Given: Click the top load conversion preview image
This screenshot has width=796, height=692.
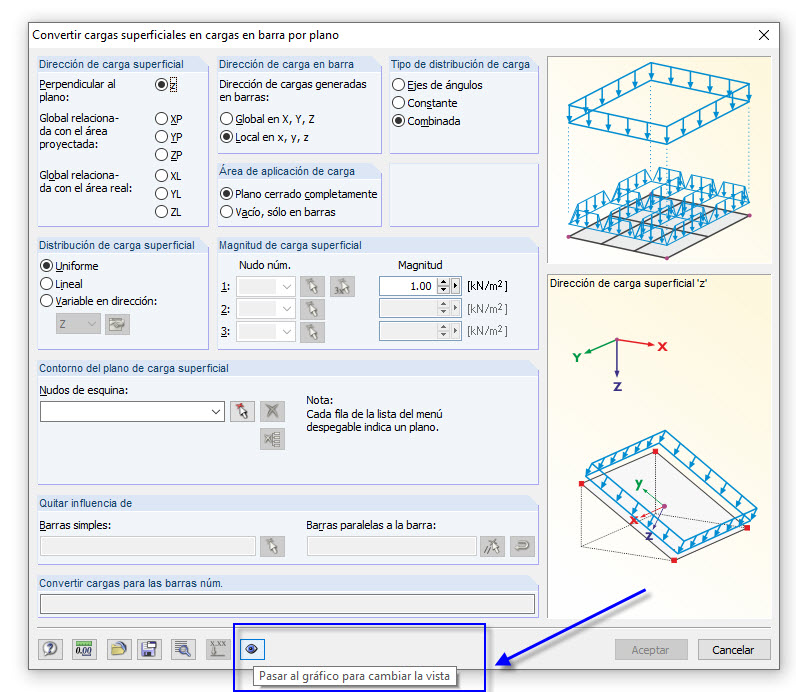Looking at the screenshot, I should (659, 159).
